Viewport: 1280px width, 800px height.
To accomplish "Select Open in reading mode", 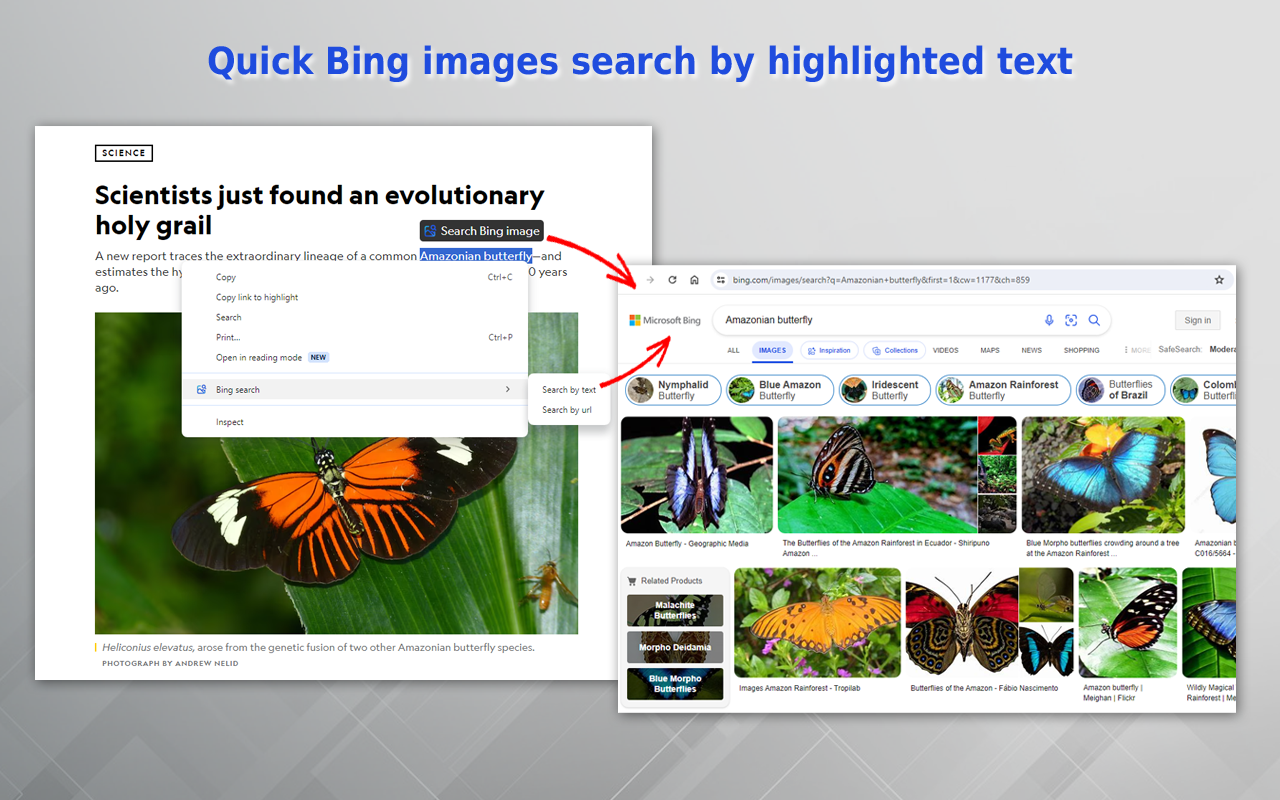I will [x=354, y=357].
